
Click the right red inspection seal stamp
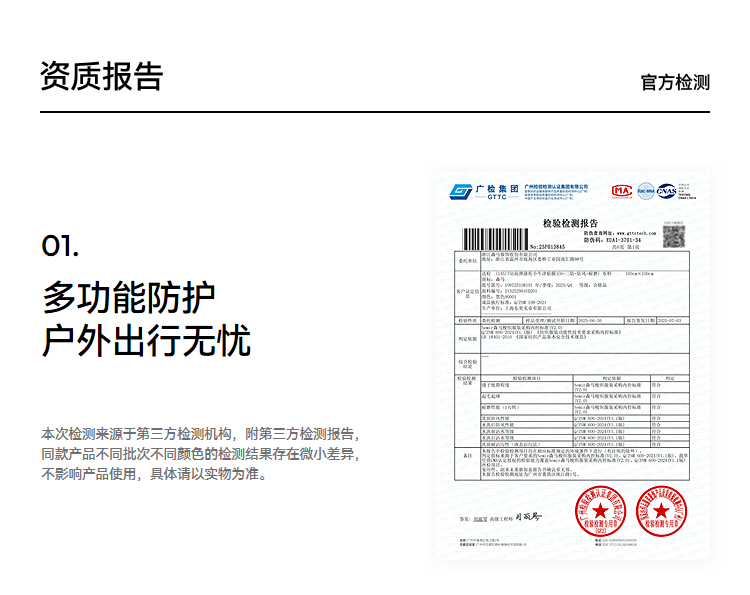(x=660, y=512)
